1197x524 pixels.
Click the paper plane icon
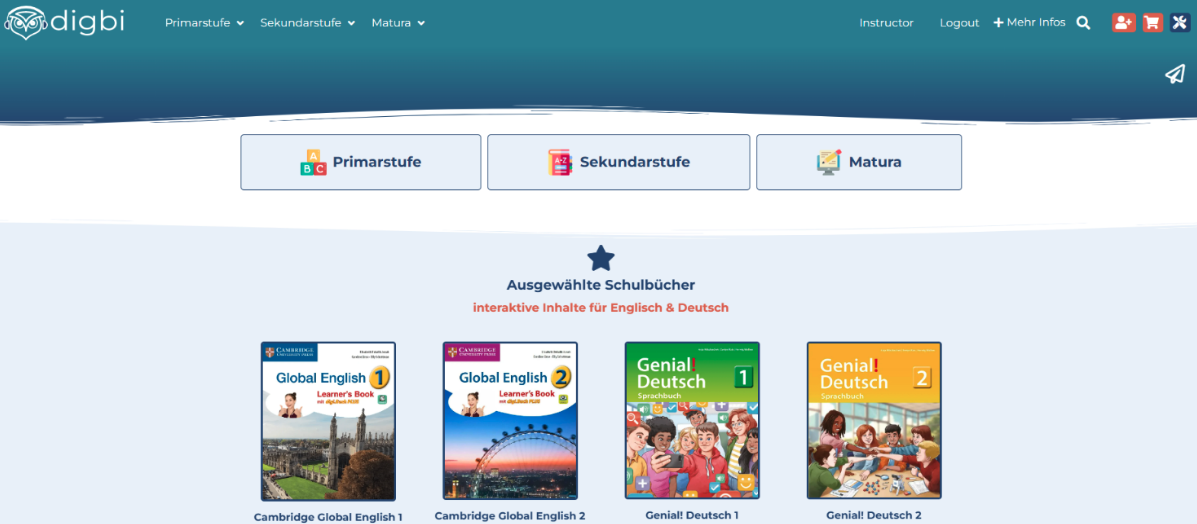click(1175, 74)
